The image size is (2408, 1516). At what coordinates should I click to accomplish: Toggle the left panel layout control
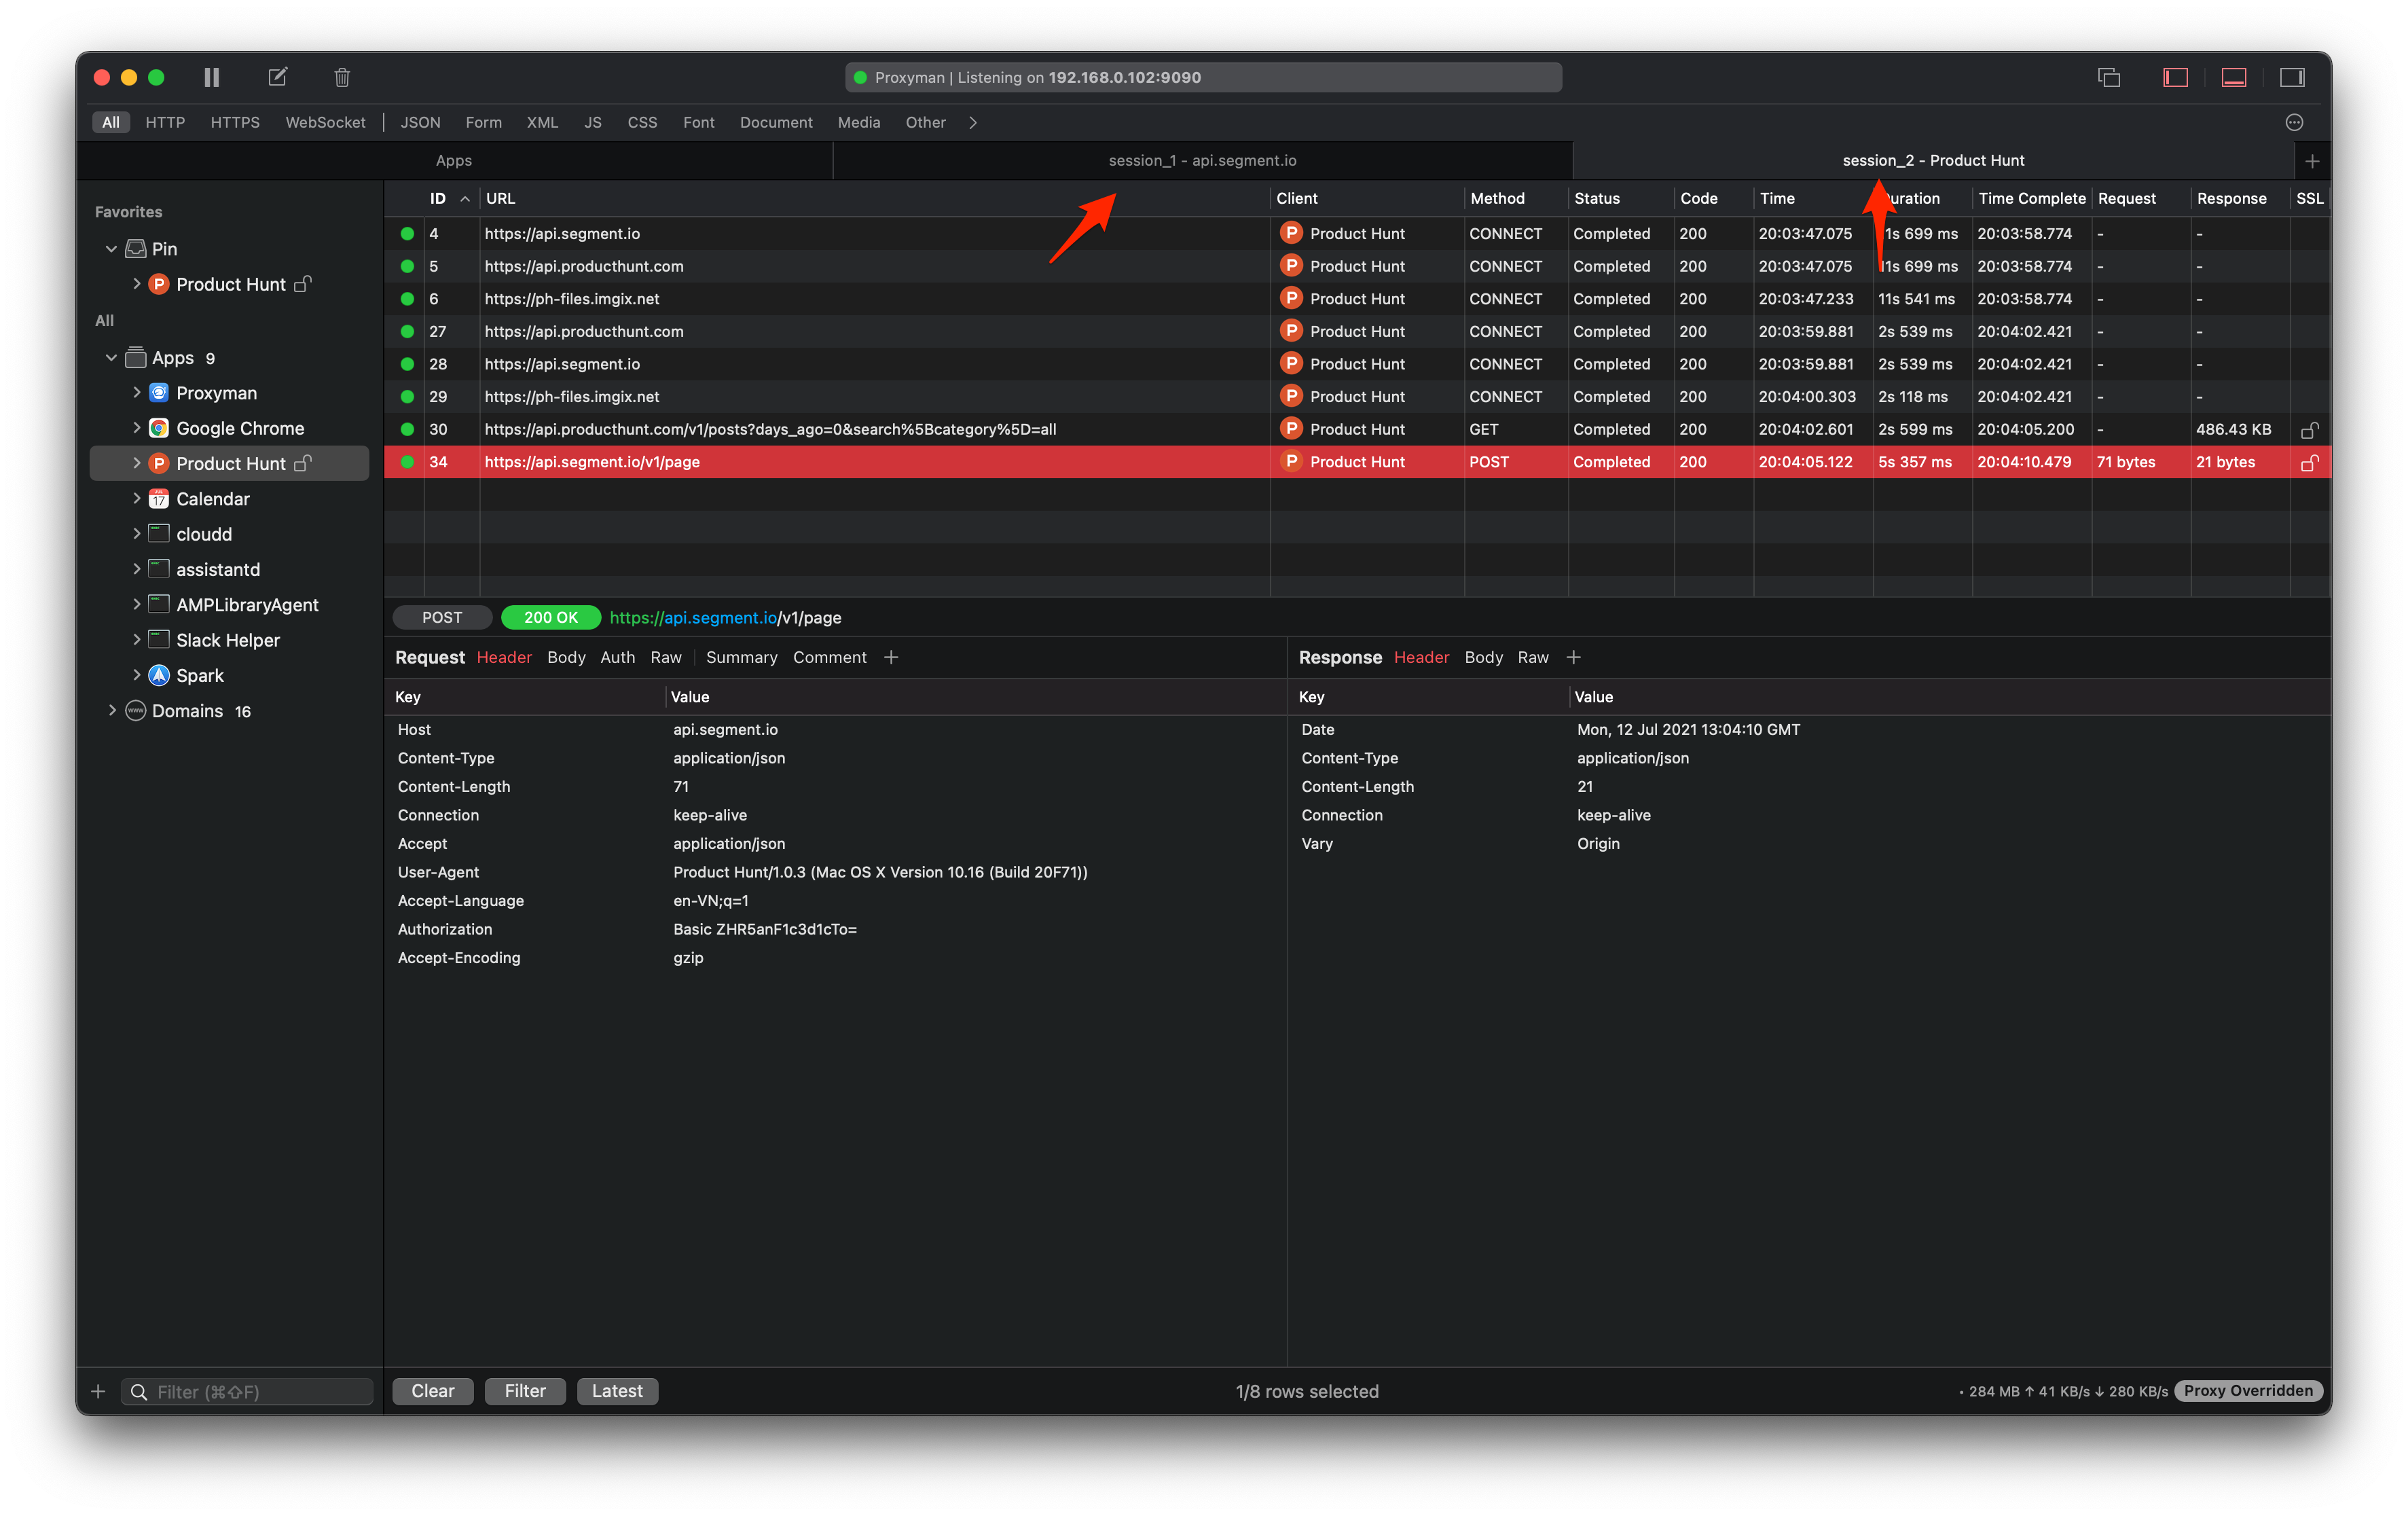pyautogui.click(x=2175, y=77)
